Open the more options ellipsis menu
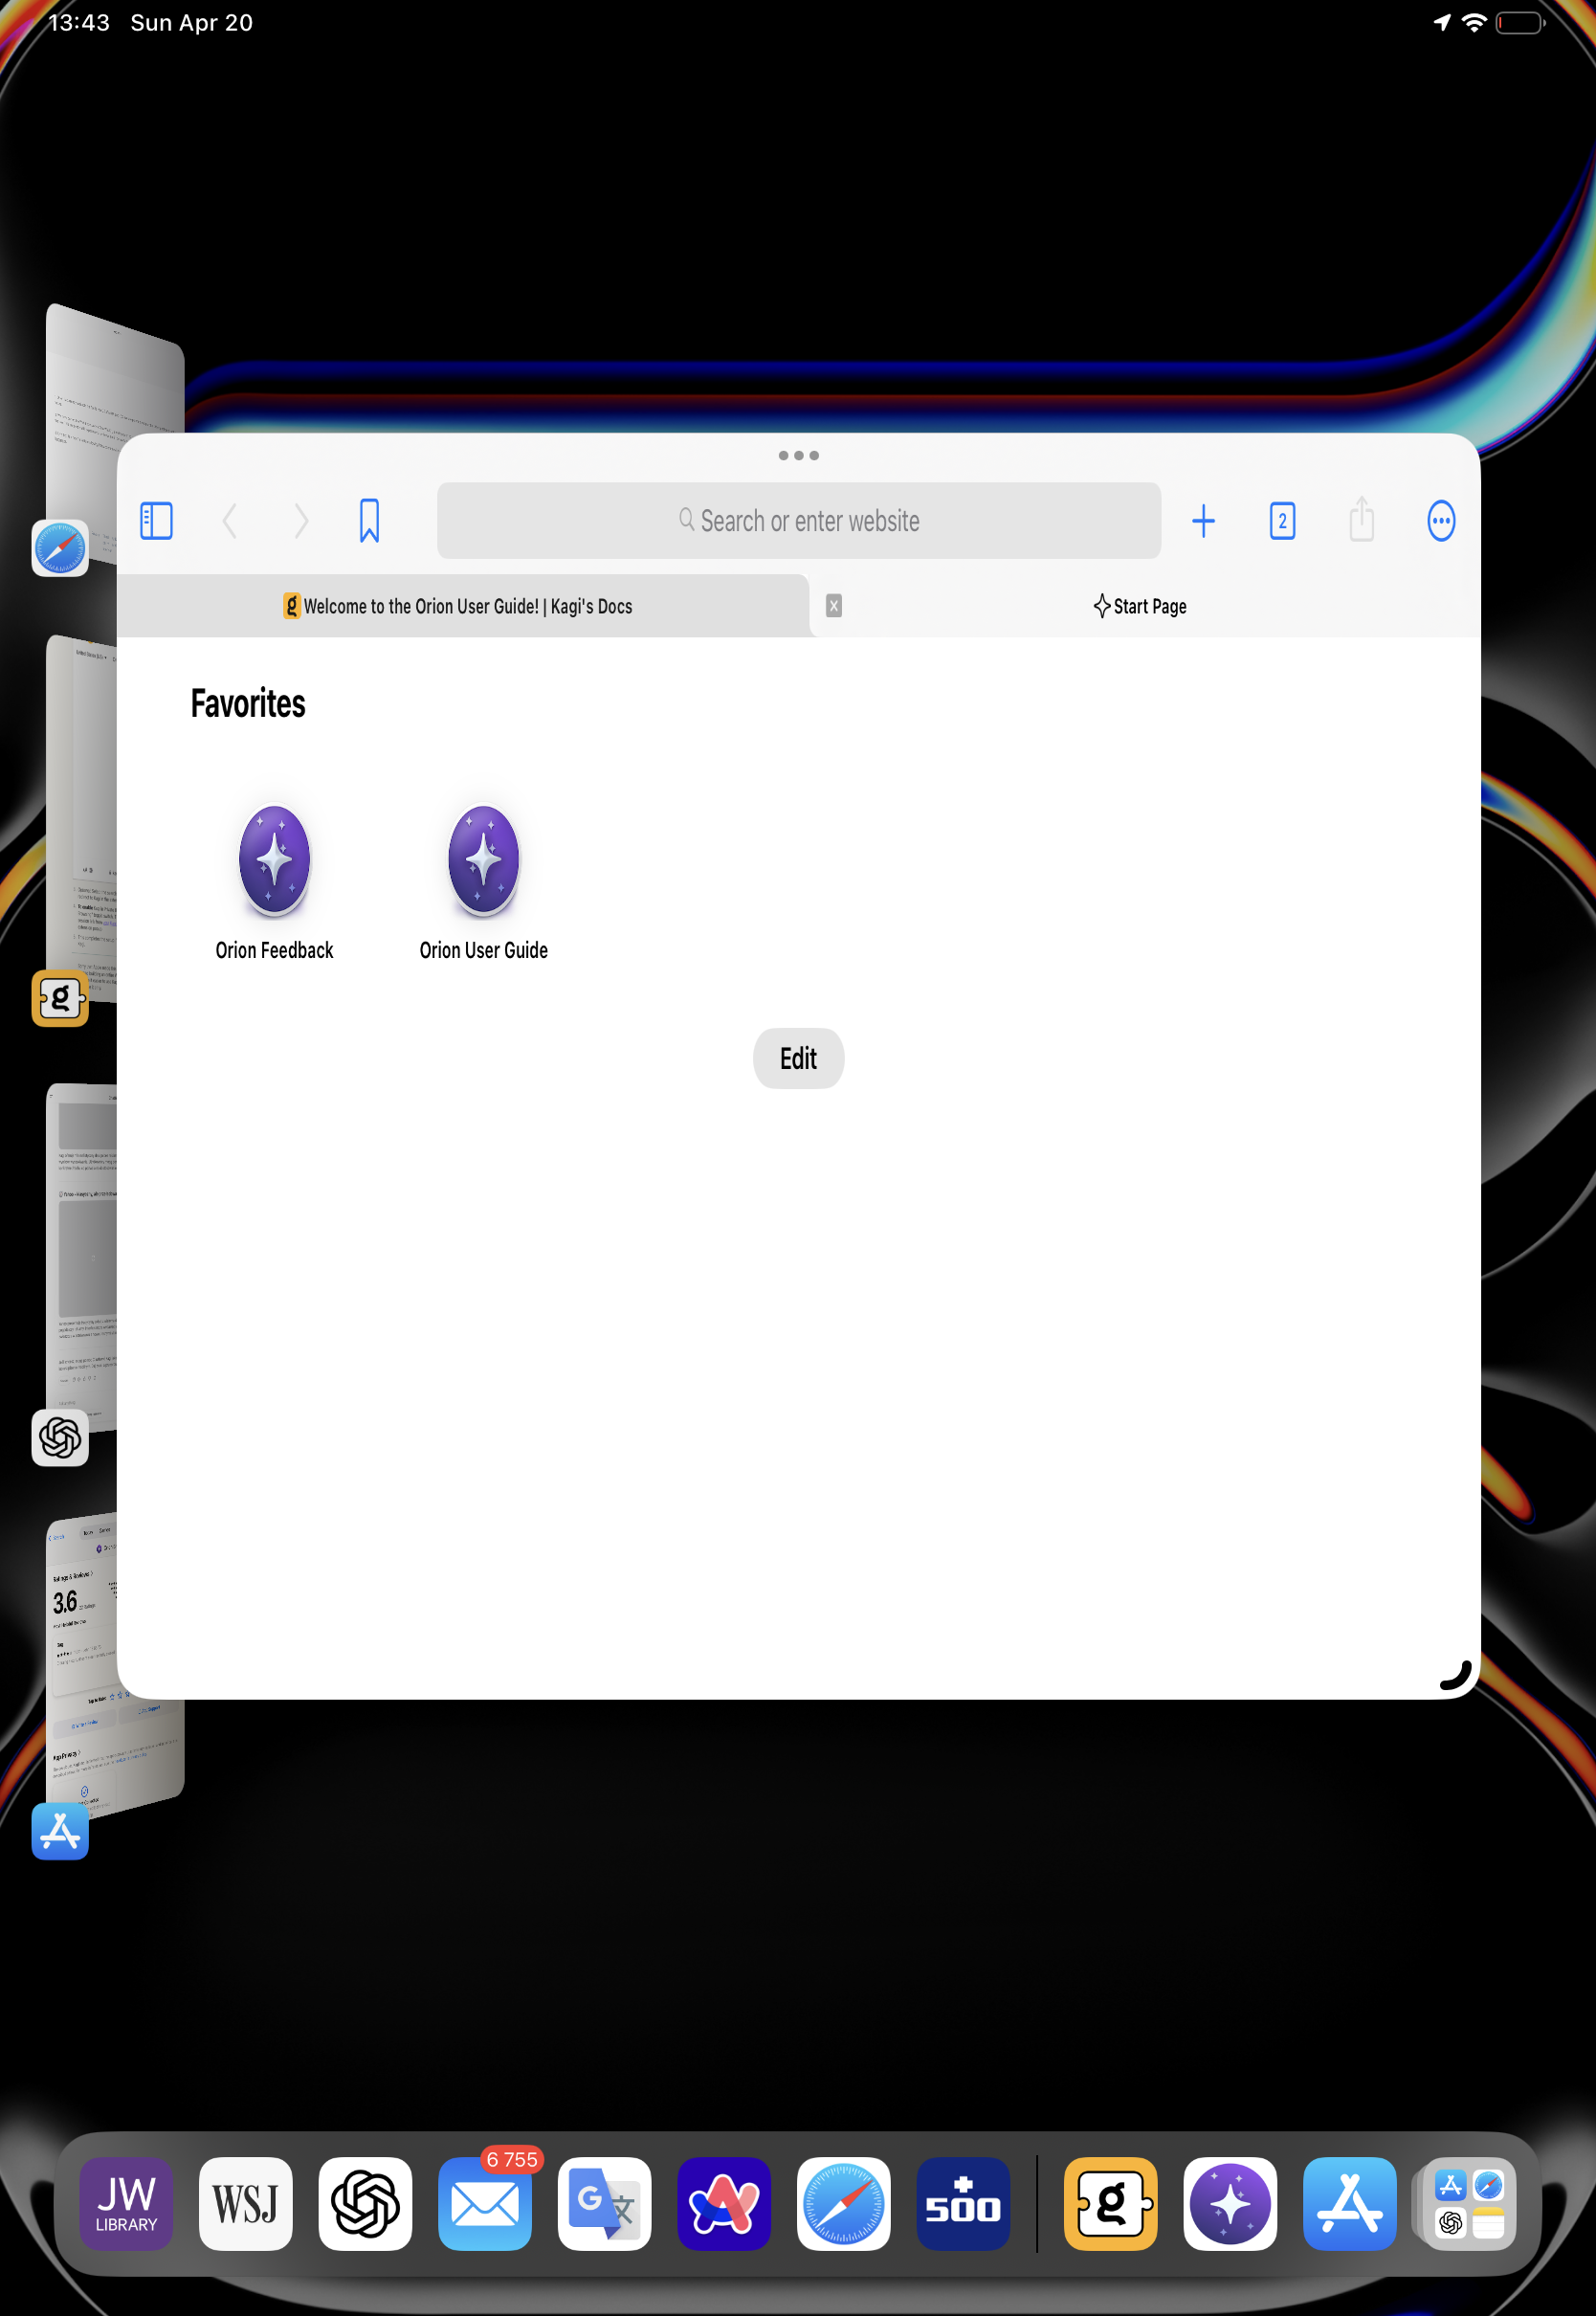This screenshot has width=1596, height=2316. [1440, 521]
